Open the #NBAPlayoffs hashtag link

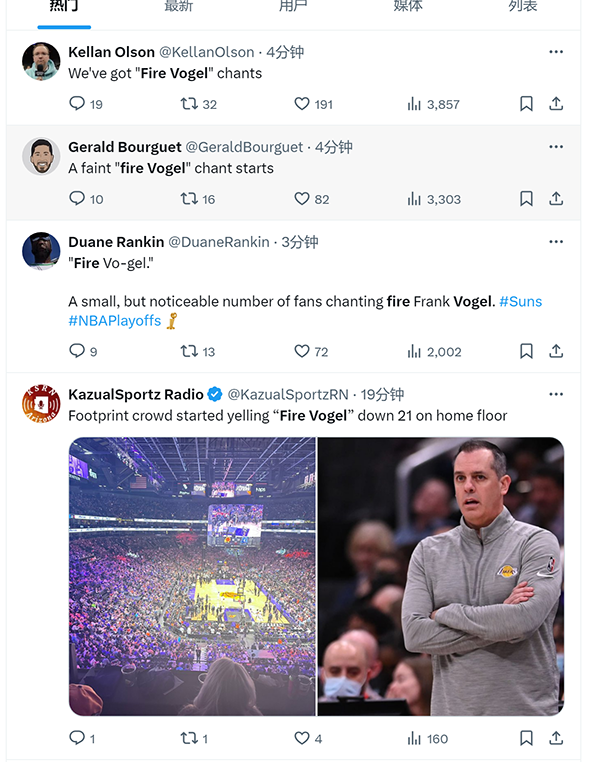pos(114,321)
